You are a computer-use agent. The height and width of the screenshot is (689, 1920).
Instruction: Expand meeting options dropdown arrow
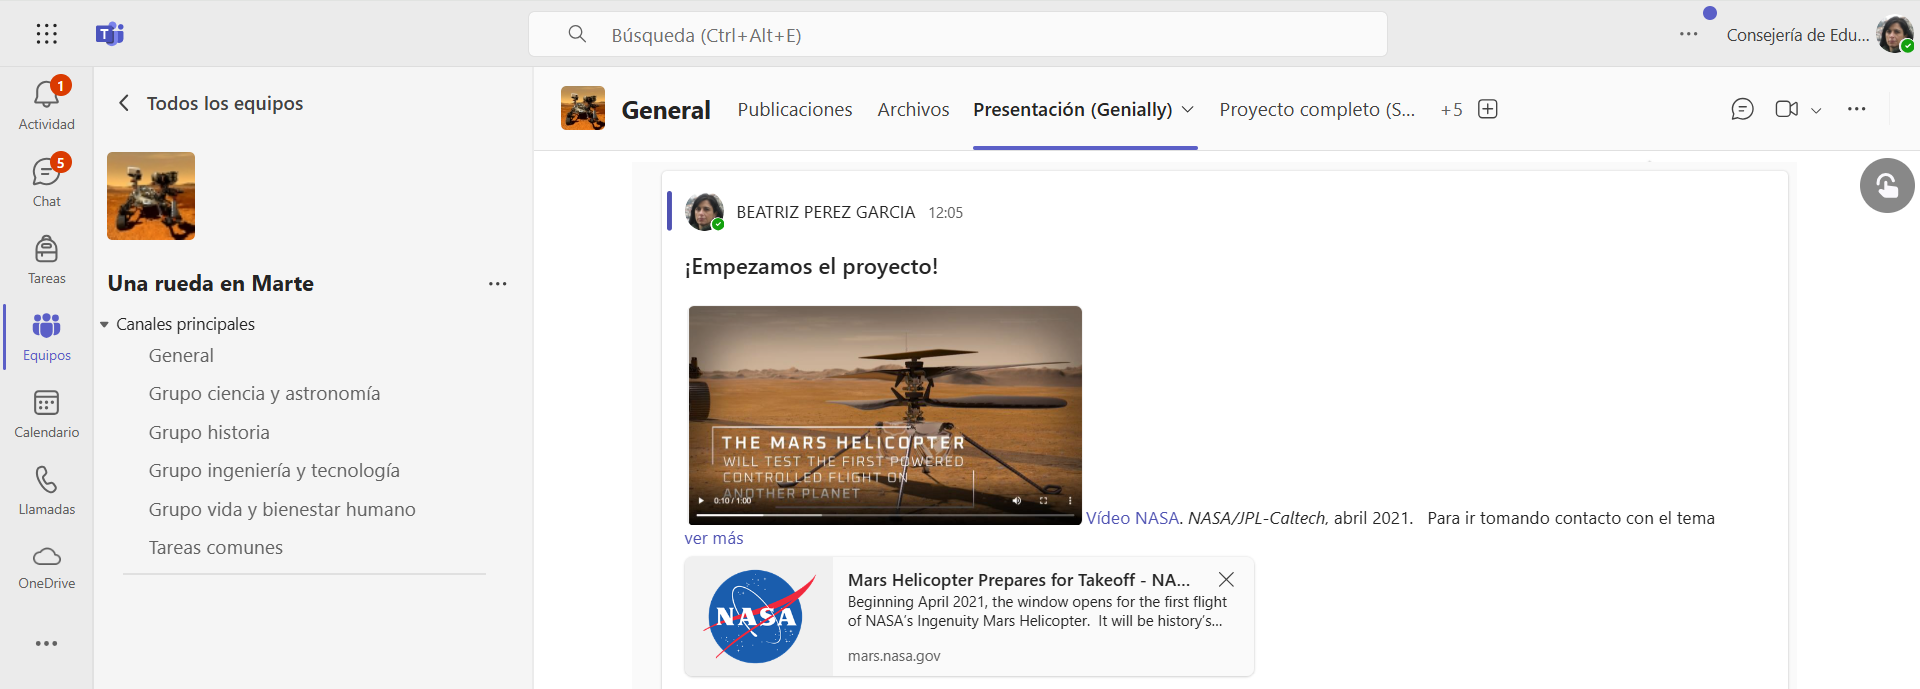(1816, 110)
